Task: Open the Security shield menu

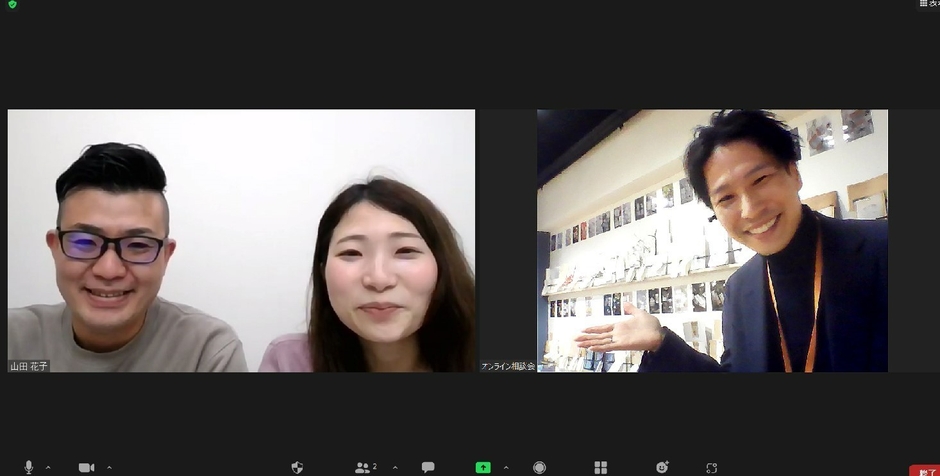Action: coord(297,467)
